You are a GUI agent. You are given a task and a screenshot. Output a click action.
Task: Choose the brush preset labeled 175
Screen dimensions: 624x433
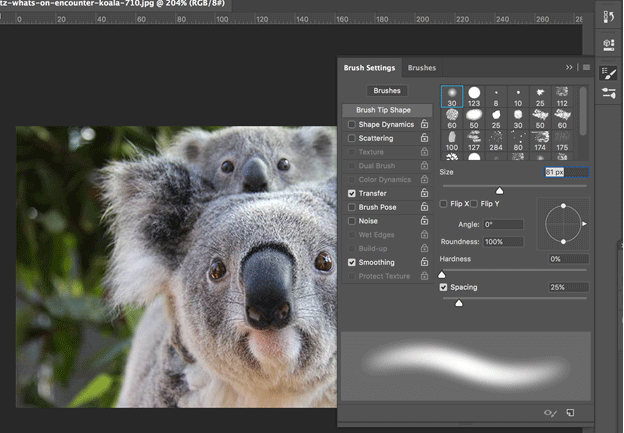(x=562, y=141)
